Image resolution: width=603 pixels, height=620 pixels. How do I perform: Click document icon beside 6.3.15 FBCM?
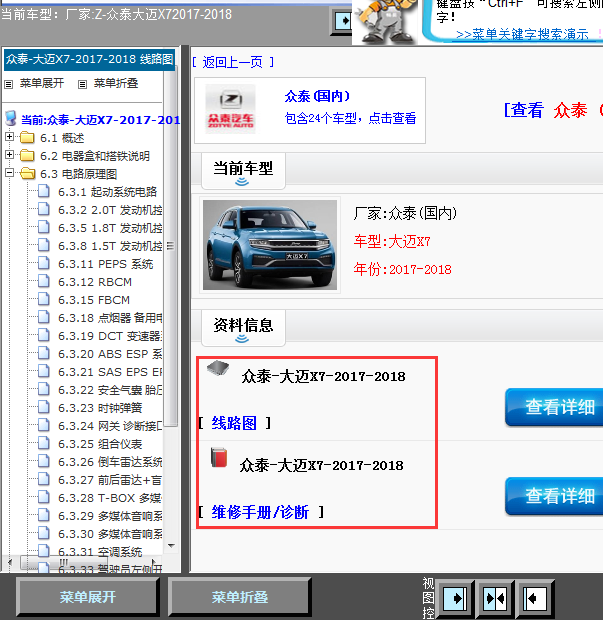click(44, 299)
